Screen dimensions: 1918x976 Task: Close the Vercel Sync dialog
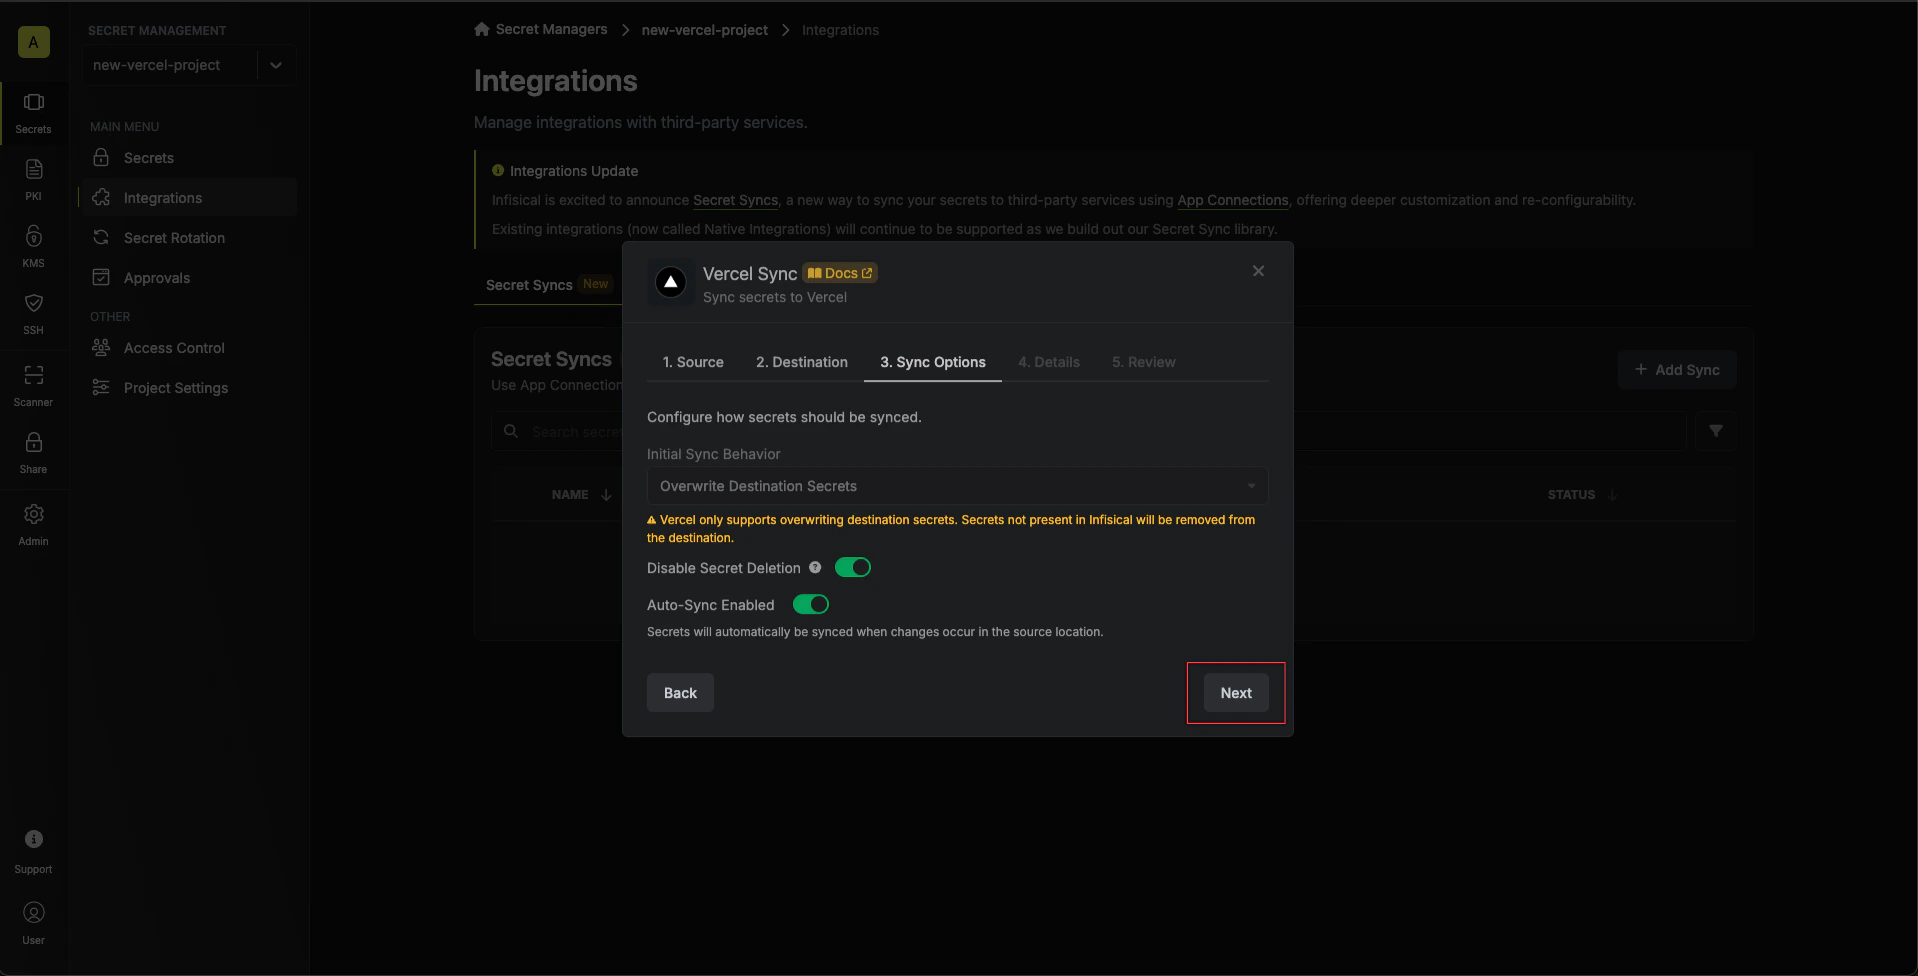point(1258,271)
